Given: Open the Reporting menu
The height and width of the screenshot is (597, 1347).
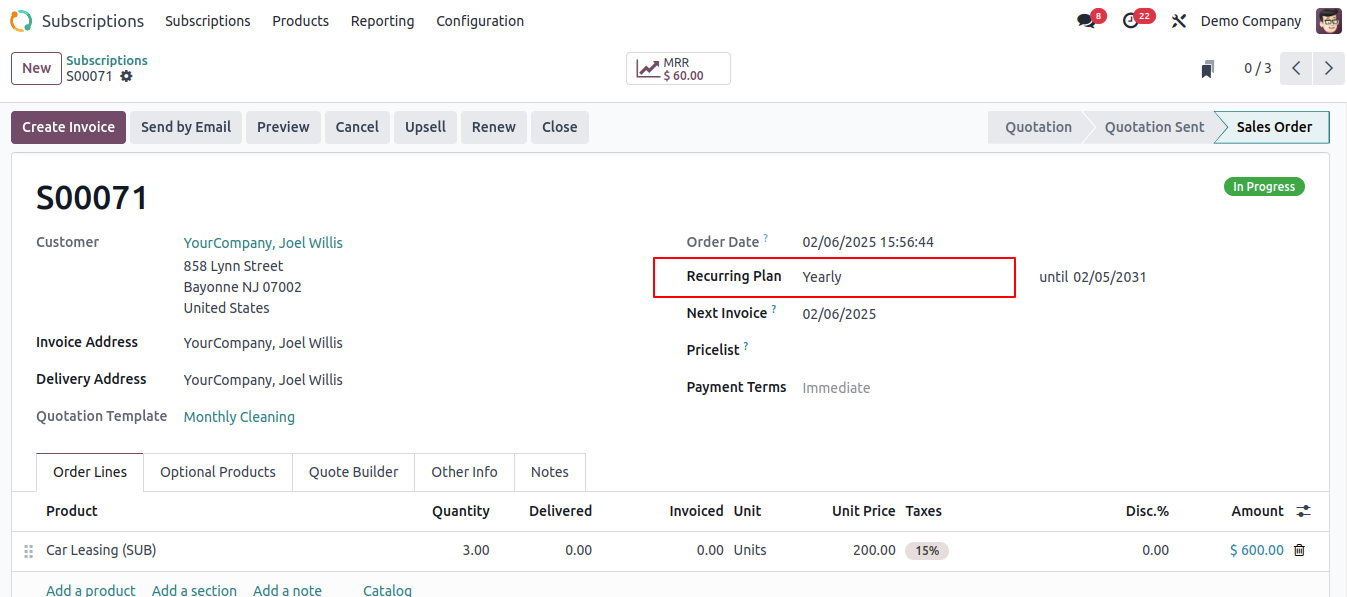Looking at the screenshot, I should click(x=382, y=21).
